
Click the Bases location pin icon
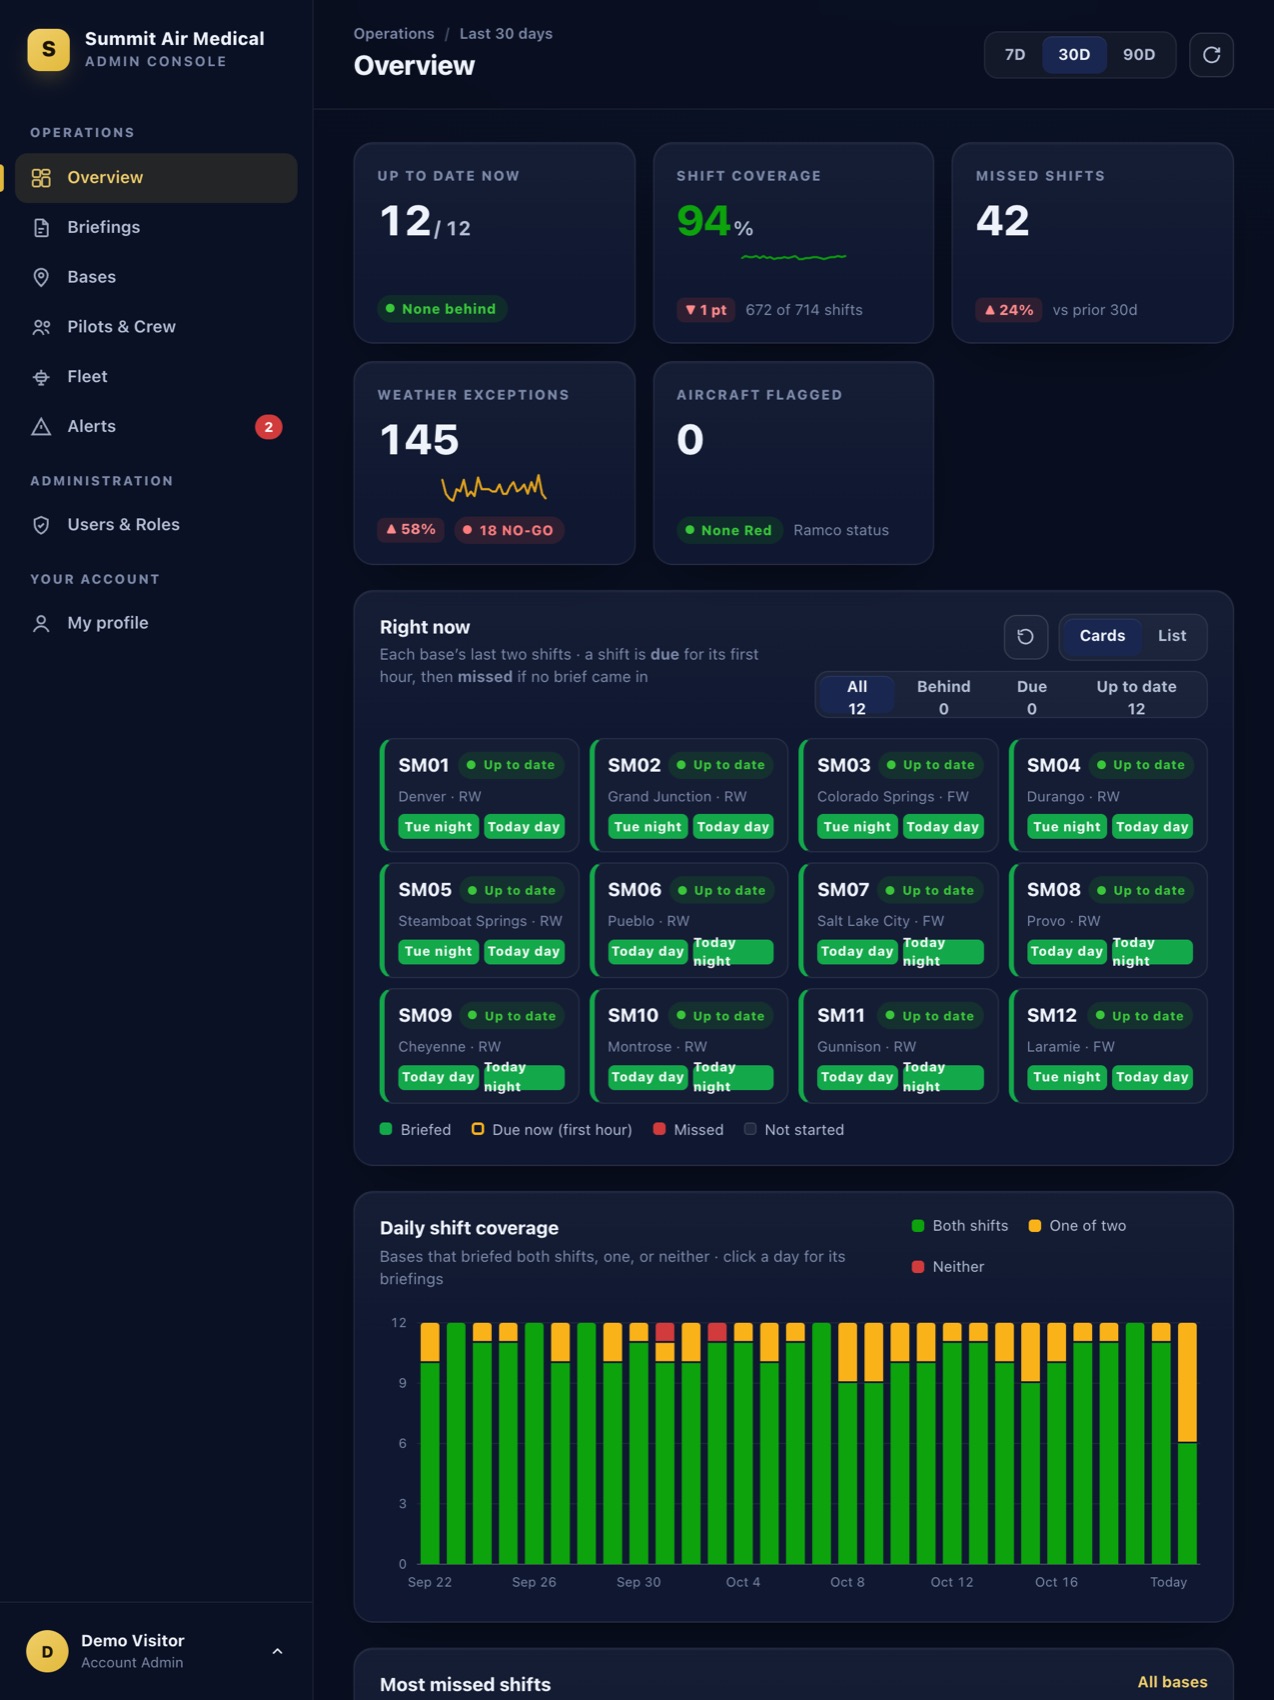[41, 277]
